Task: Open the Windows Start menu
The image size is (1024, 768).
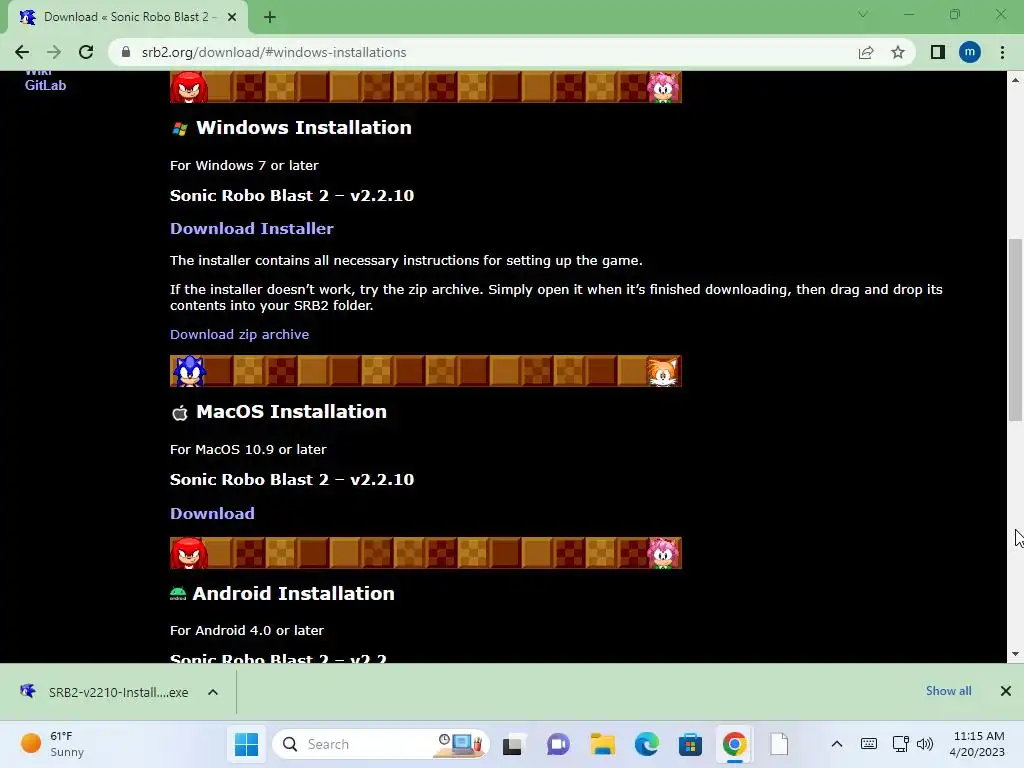Action: click(x=246, y=744)
